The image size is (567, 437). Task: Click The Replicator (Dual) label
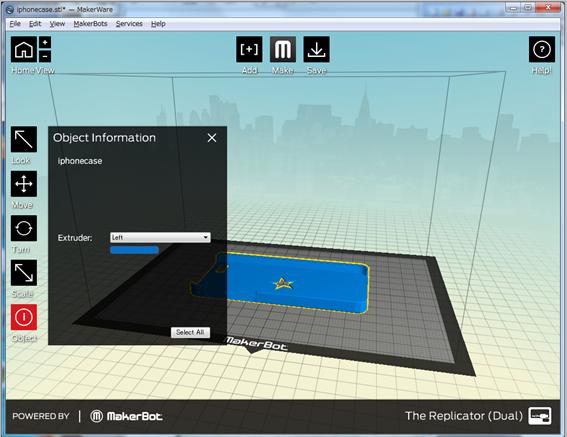[x=464, y=416]
